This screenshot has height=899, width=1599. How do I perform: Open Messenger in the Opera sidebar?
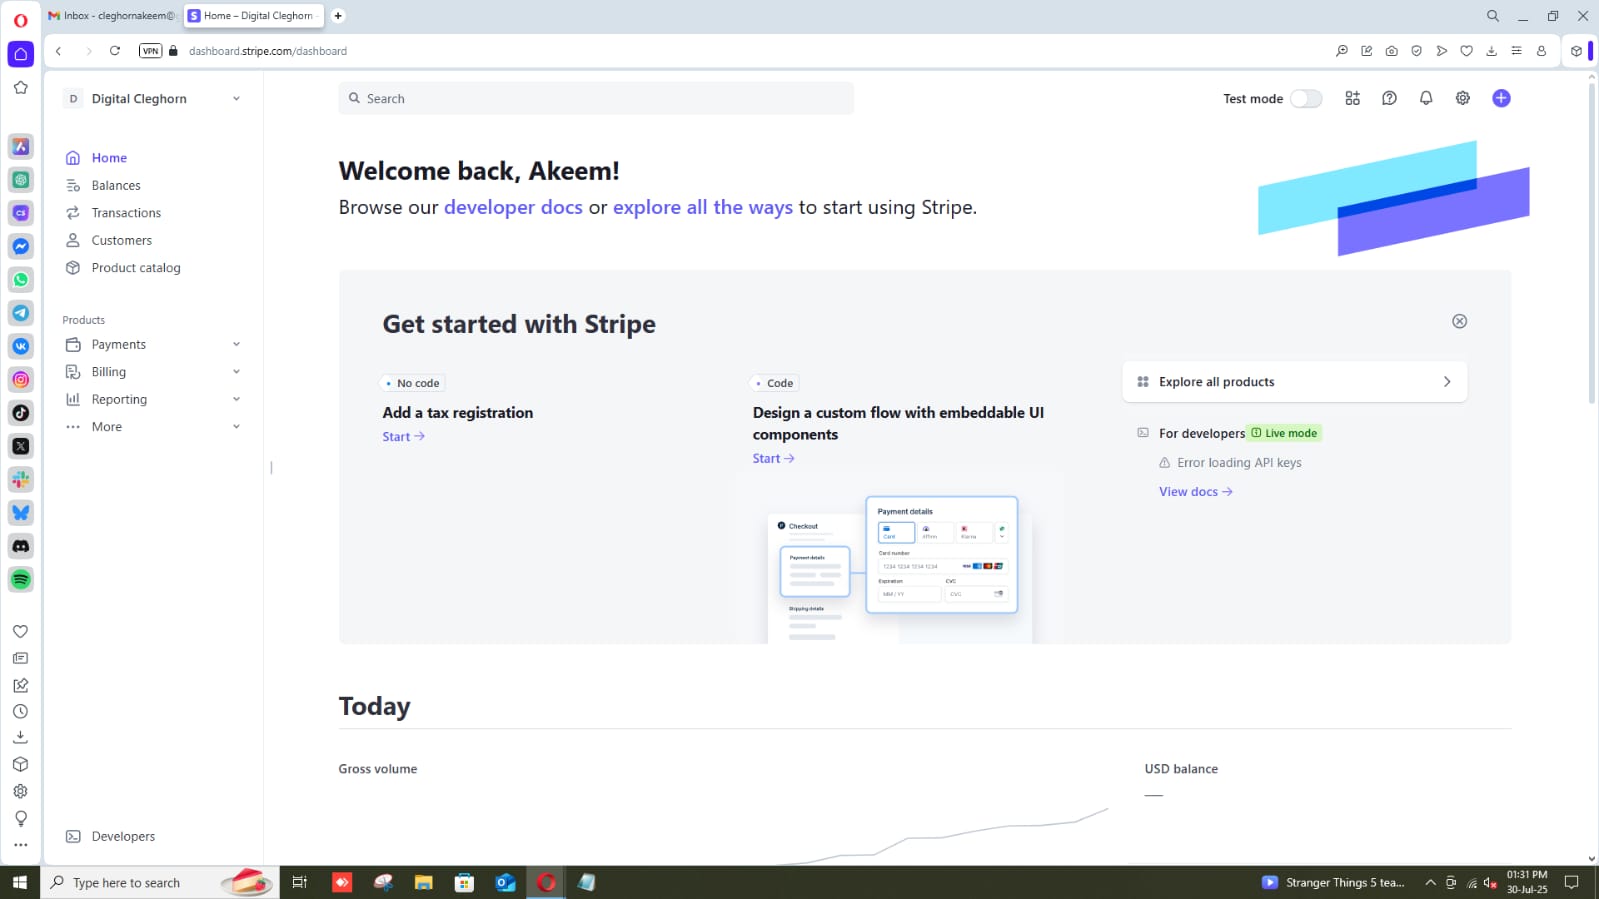click(x=20, y=246)
